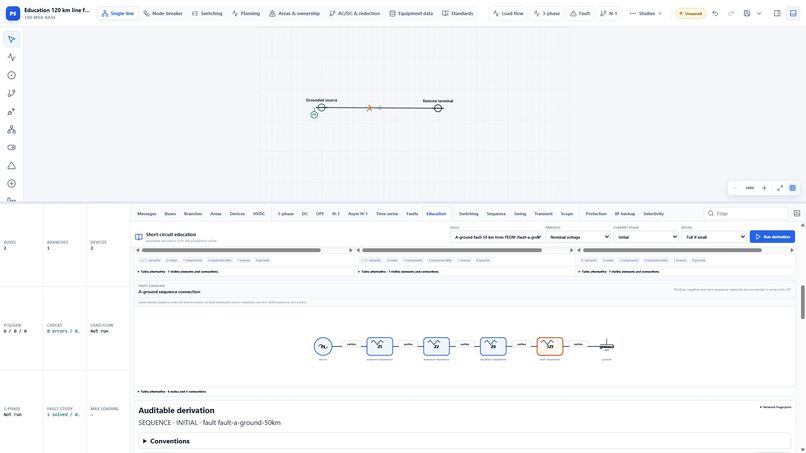This screenshot has height=453, width=806.
Task: Toggle the bottom panel layout icon
Action: [x=793, y=13]
